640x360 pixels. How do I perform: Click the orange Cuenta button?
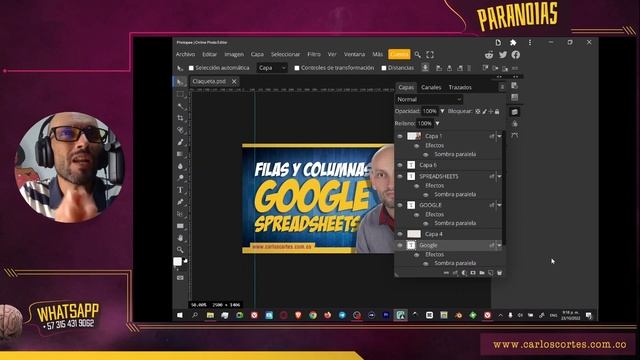(399, 54)
